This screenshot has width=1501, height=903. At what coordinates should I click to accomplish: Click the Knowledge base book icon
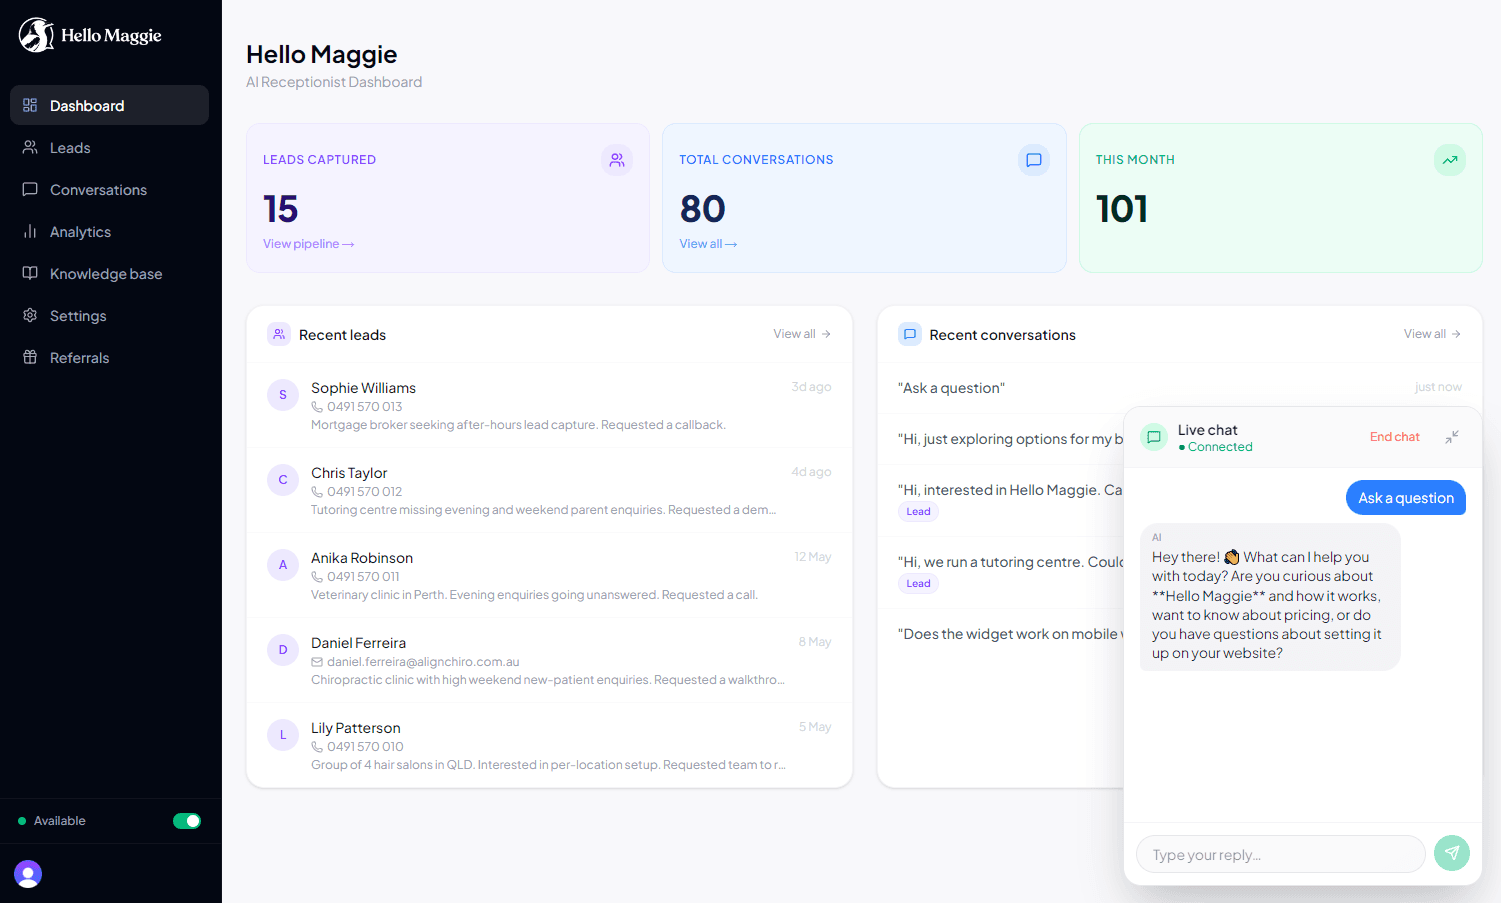pyautogui.click(x=30, y=273)
